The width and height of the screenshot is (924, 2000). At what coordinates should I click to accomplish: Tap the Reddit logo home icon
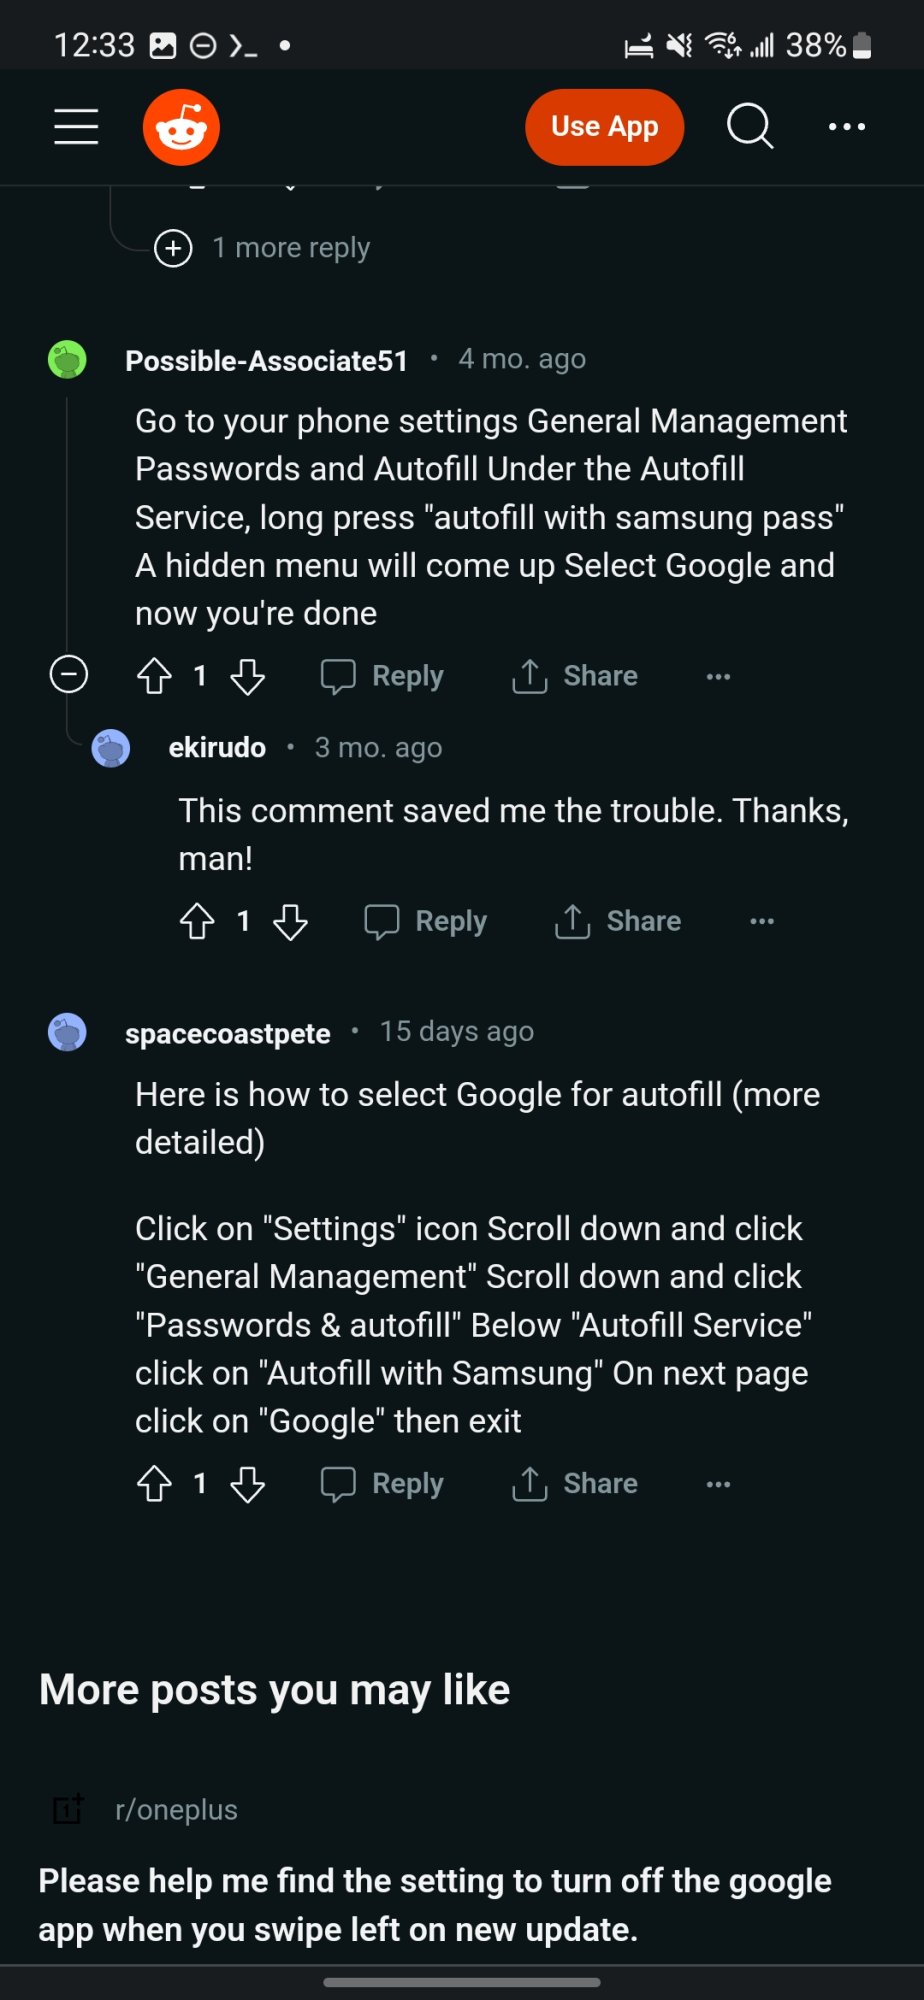click(181, 127)
